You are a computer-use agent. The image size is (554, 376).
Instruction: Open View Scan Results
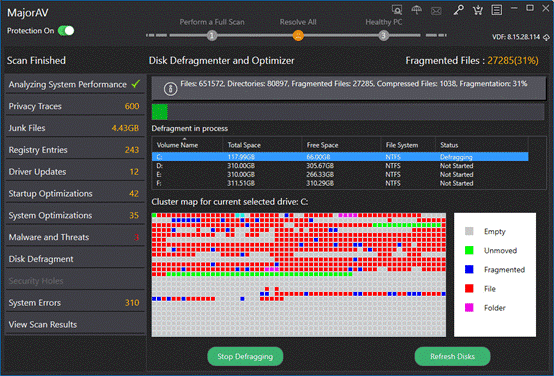(75, 325)
